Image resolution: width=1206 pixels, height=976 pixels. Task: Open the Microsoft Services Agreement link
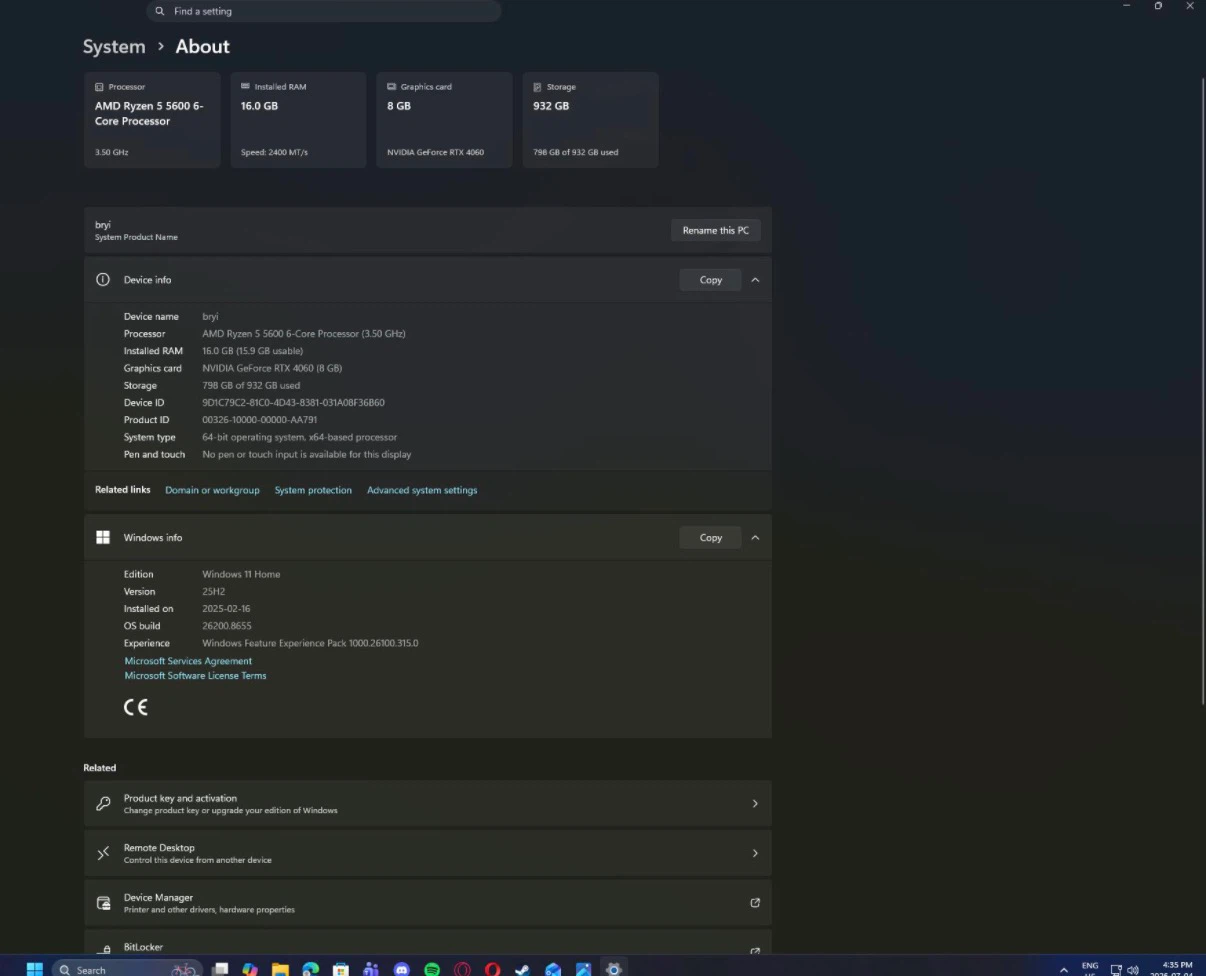tap(188, 661)
